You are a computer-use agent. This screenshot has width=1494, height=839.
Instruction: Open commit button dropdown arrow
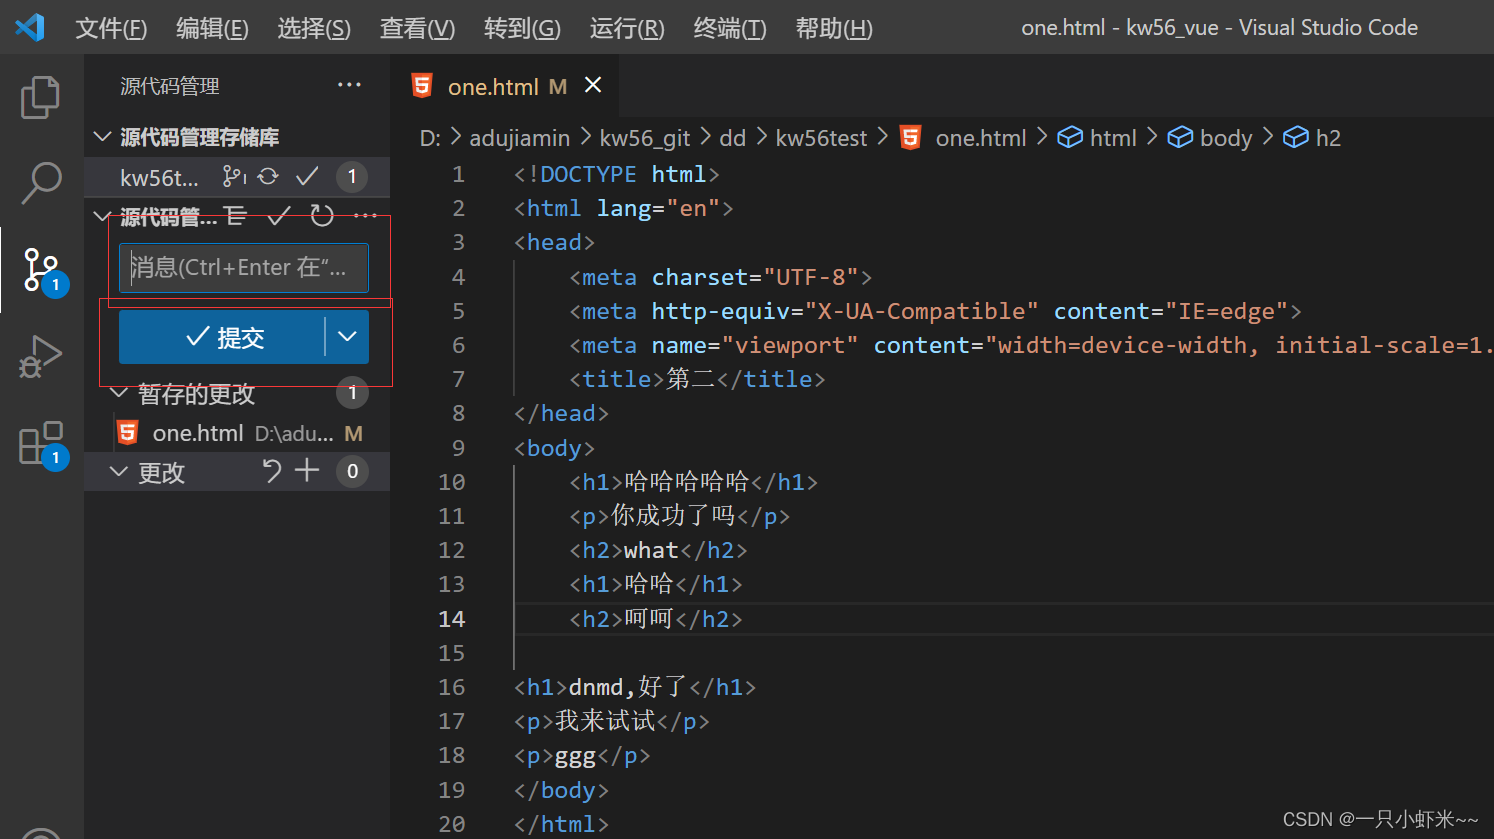pyautogui.click(x=347, y=337)
